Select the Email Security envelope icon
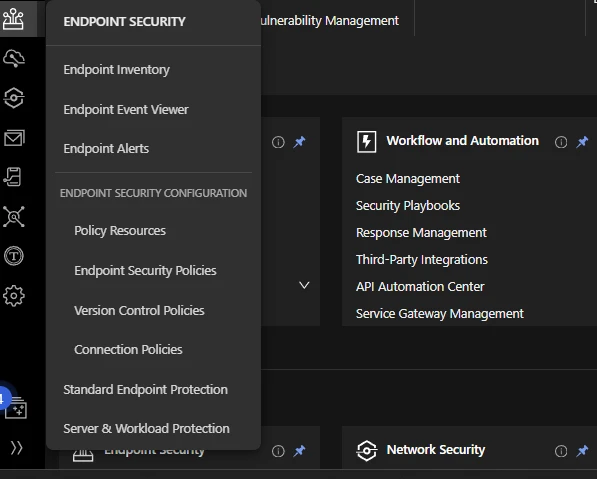Screen dimensions: 597x479 point(14,137)
